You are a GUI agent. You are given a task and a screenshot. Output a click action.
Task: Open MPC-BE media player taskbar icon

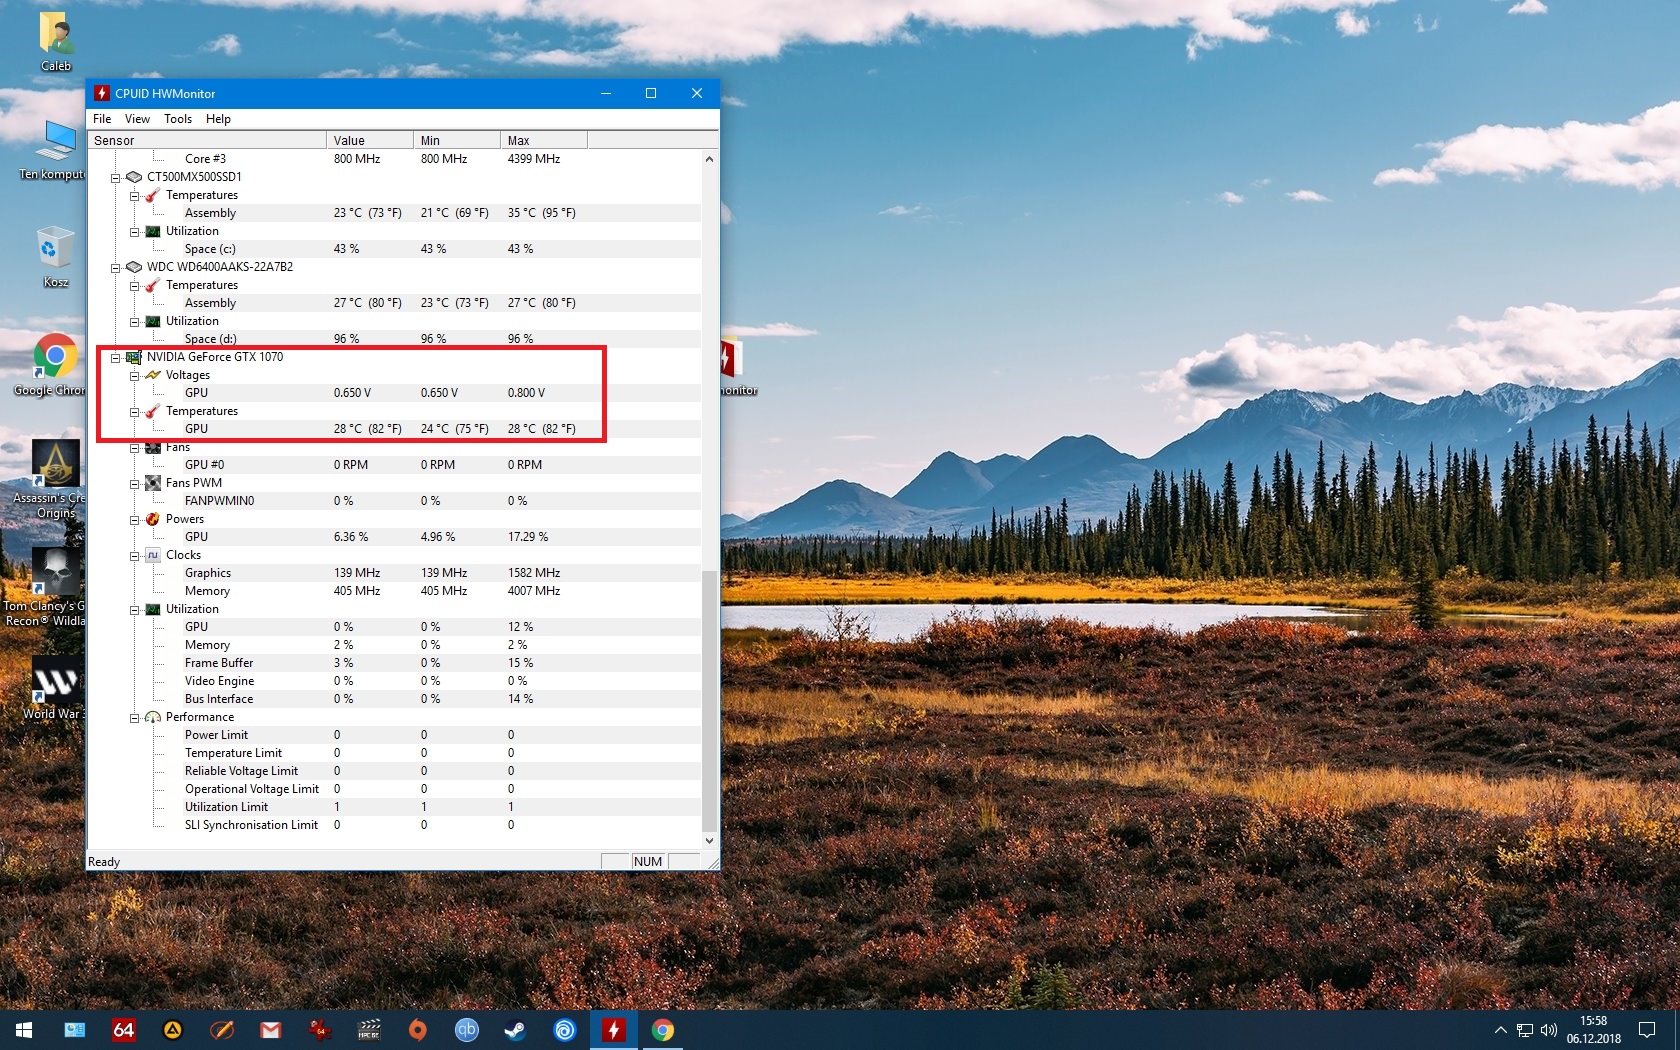coord(368,1030)
